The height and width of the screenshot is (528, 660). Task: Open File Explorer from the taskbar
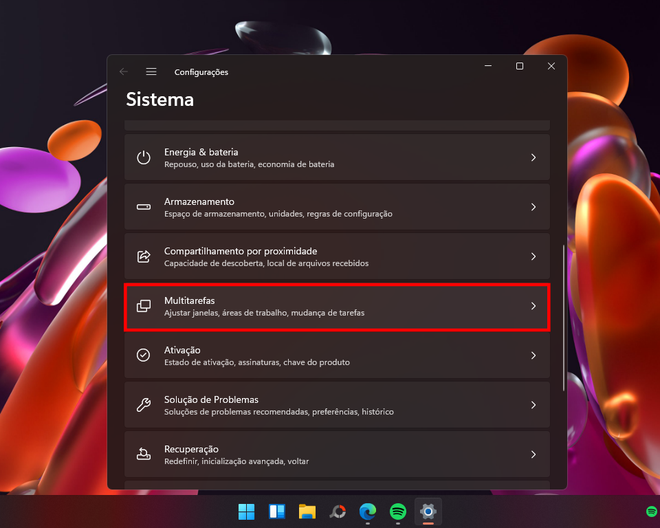coord(307,512)
